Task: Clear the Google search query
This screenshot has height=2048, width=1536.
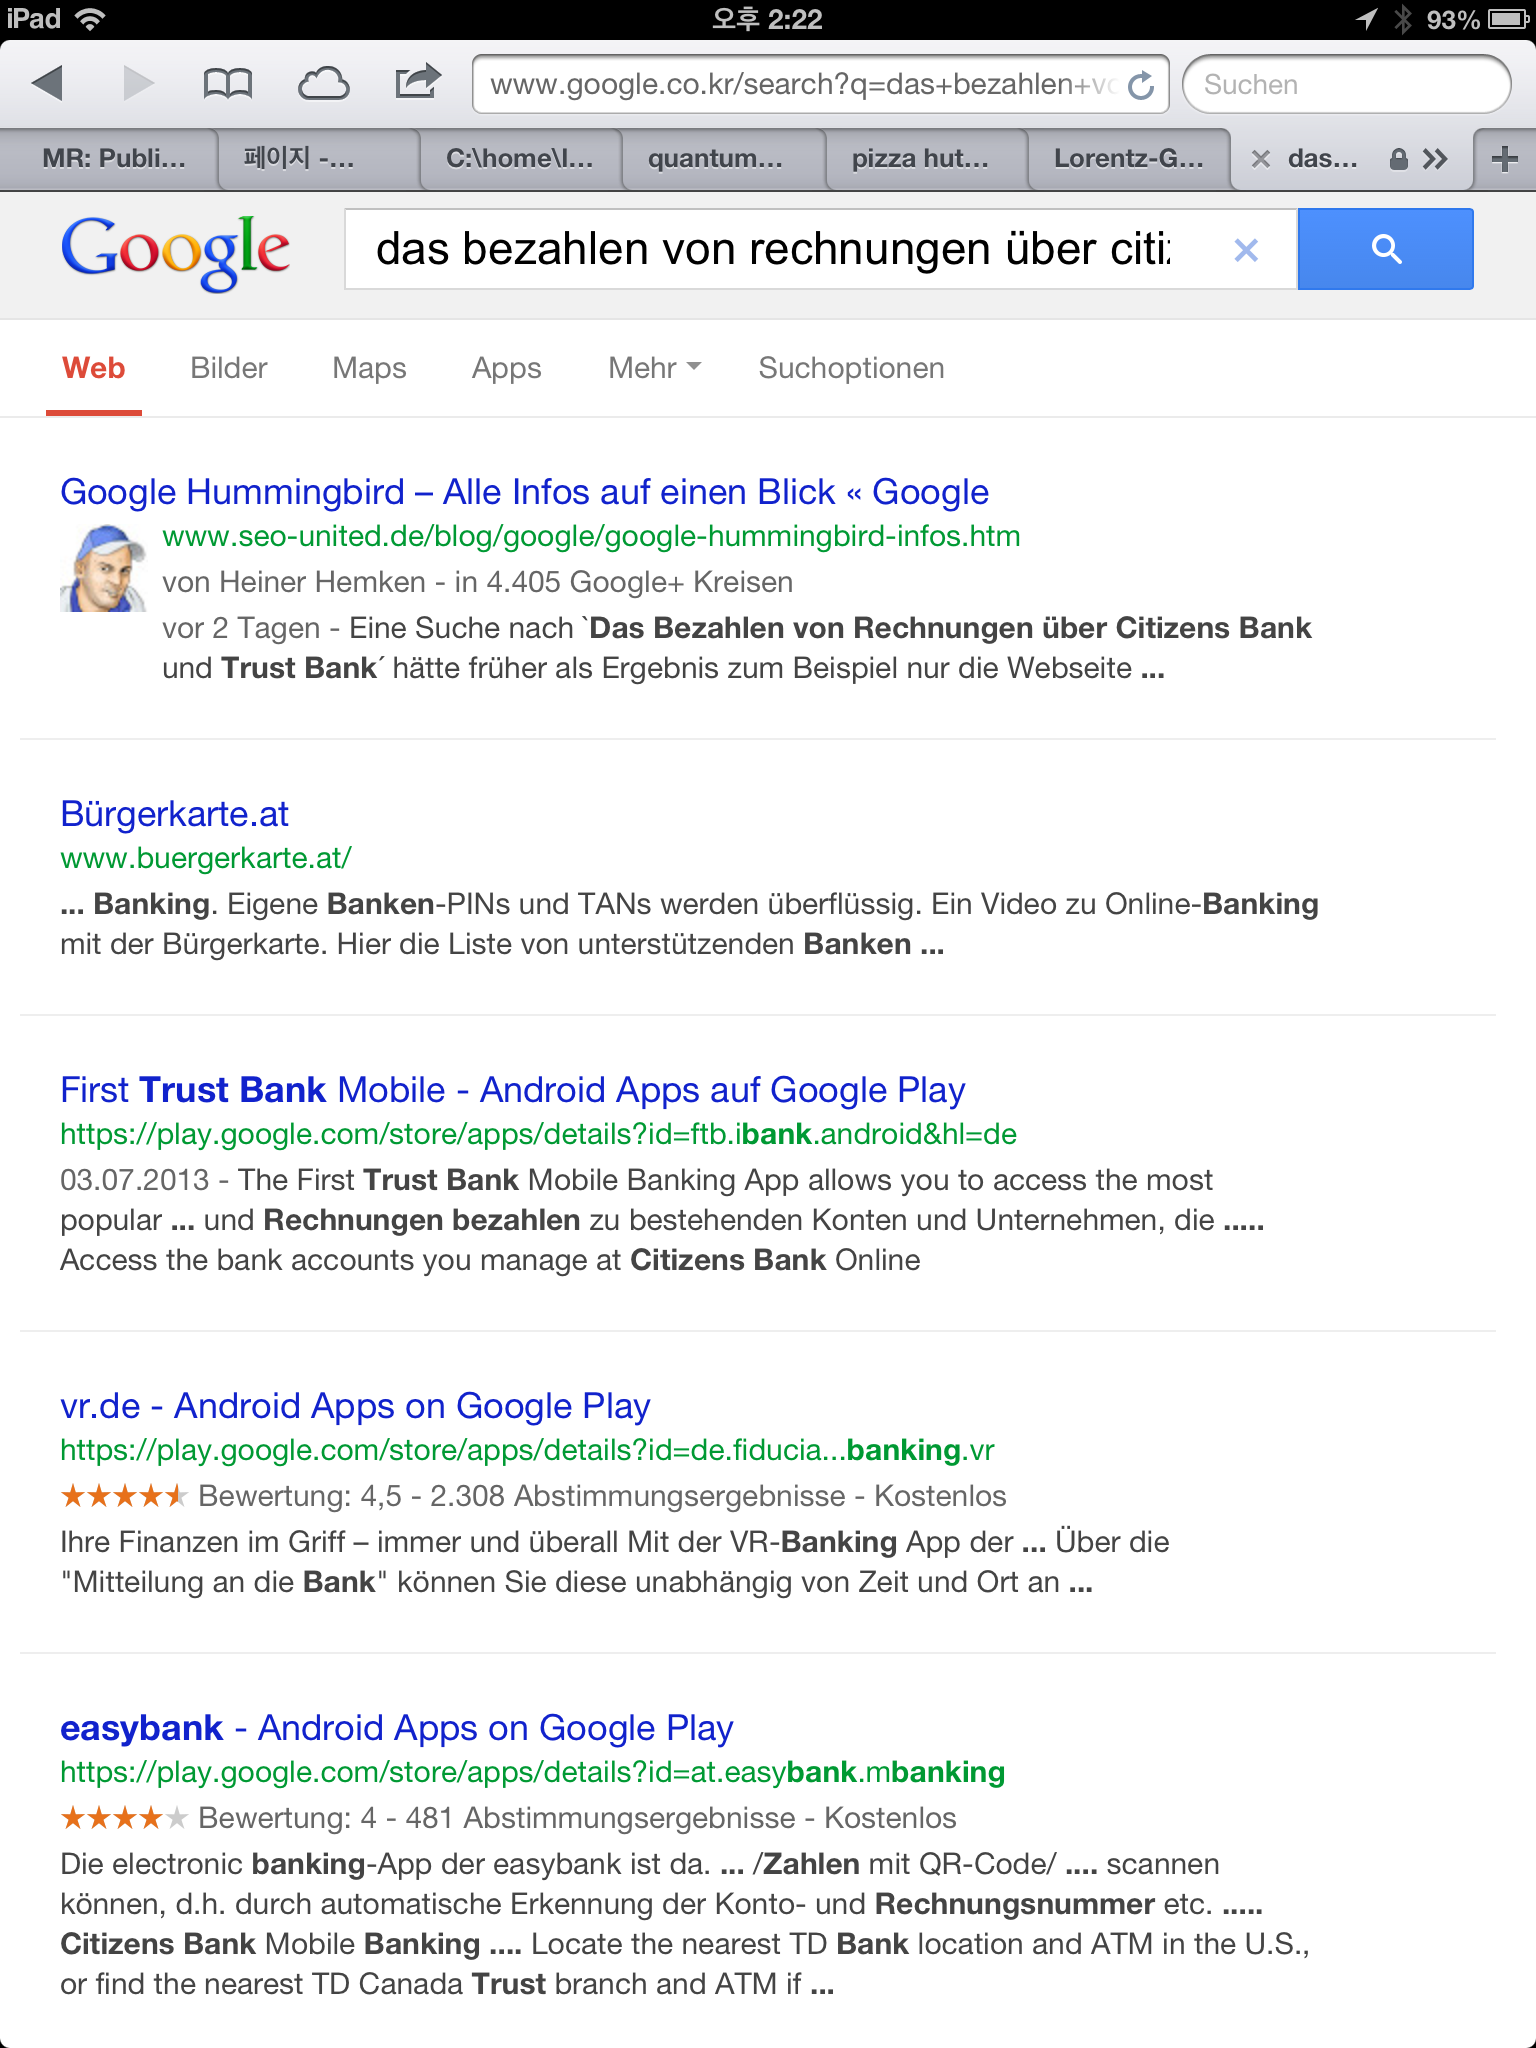Action: click(1246, 250)
